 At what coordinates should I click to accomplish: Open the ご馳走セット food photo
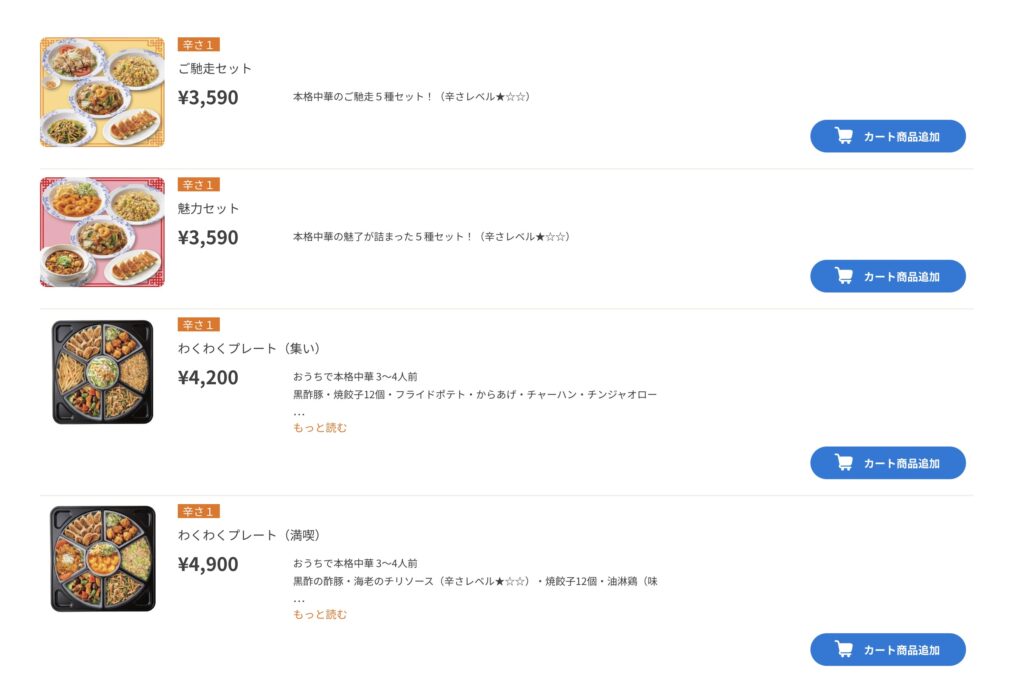pos(102,92)
